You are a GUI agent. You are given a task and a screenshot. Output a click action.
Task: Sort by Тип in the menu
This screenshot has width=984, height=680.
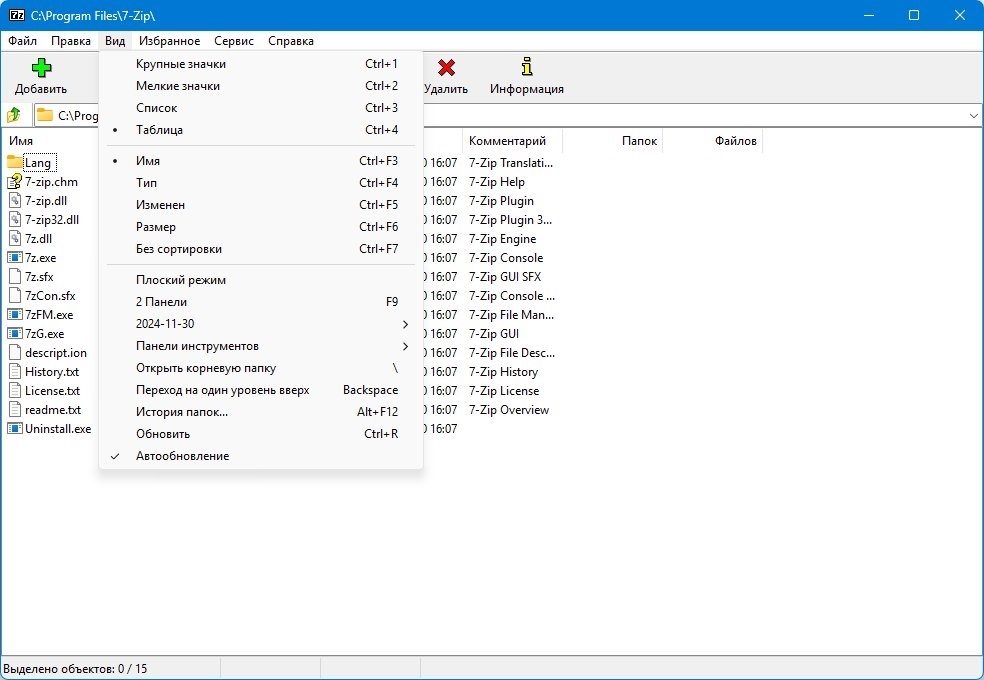(x=260, y=183)
